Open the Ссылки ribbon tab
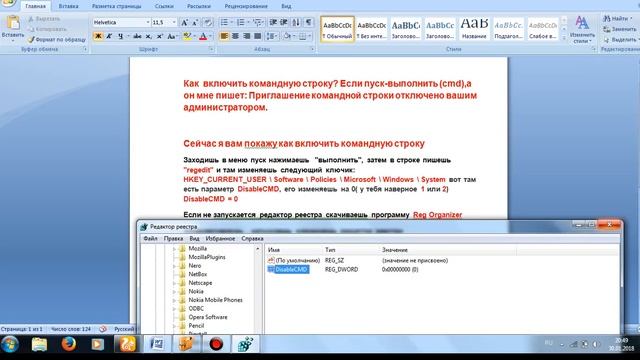 coord(164,7)
